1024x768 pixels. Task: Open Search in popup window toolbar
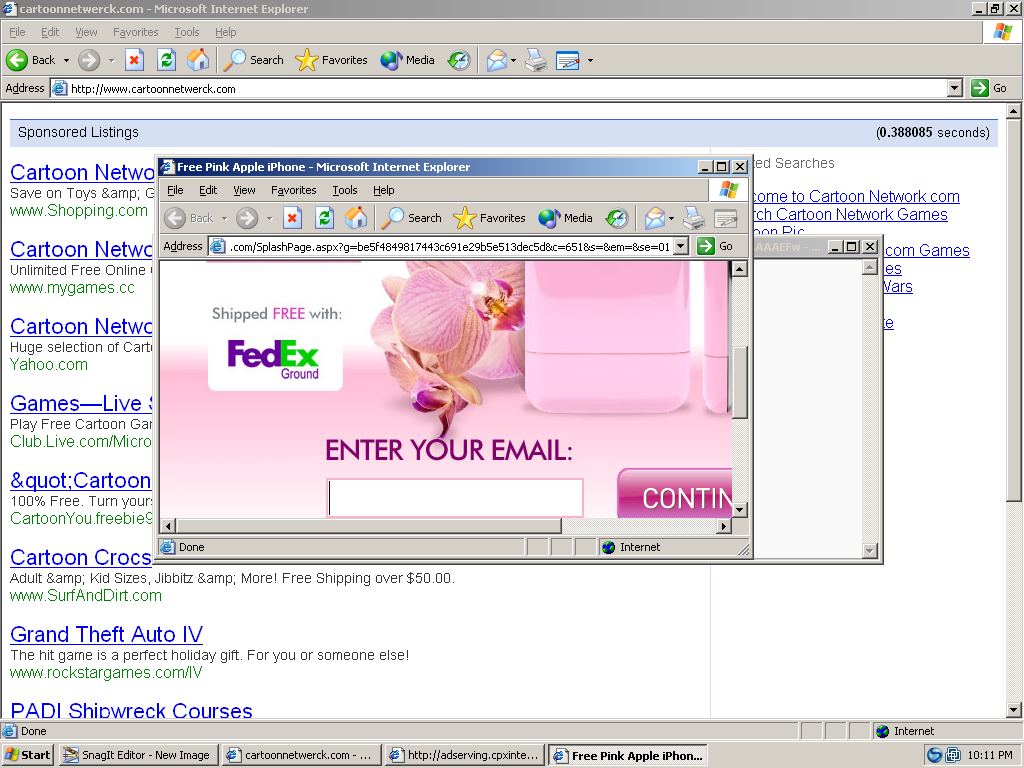pyautogui.click(x=411, y=218)
